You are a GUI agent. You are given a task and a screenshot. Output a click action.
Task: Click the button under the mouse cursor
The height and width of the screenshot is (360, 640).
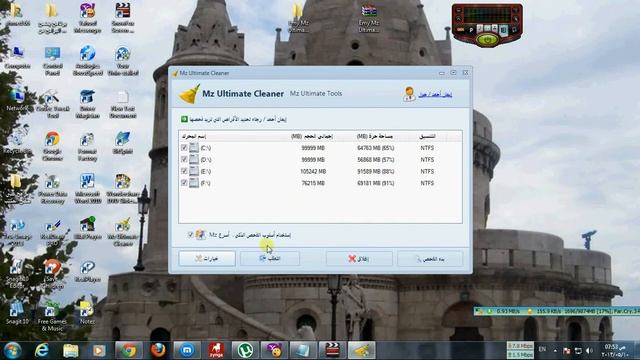(x=270, y=258)
